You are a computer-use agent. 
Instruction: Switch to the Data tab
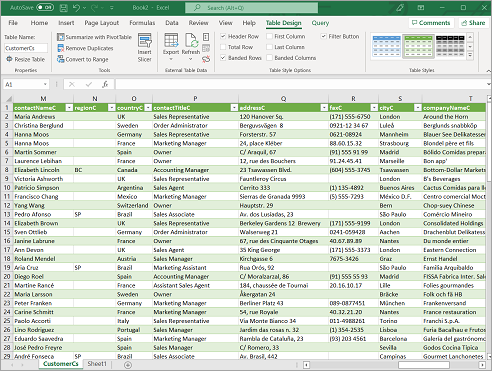172,23
